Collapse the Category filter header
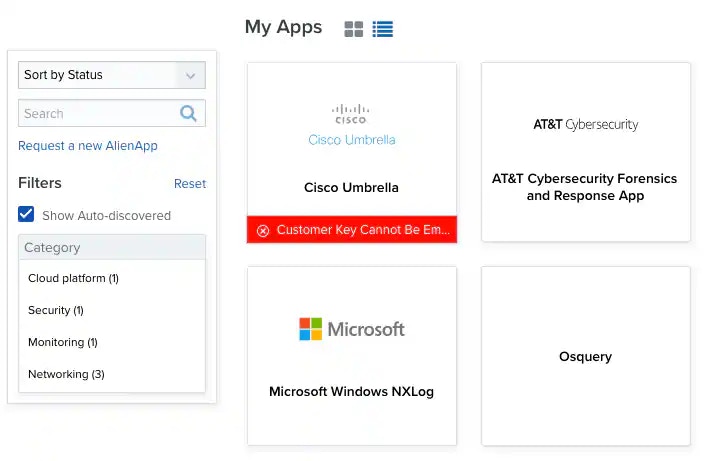Screen dimensions: 705x461 pyautogui.click(x=112, y=247)
